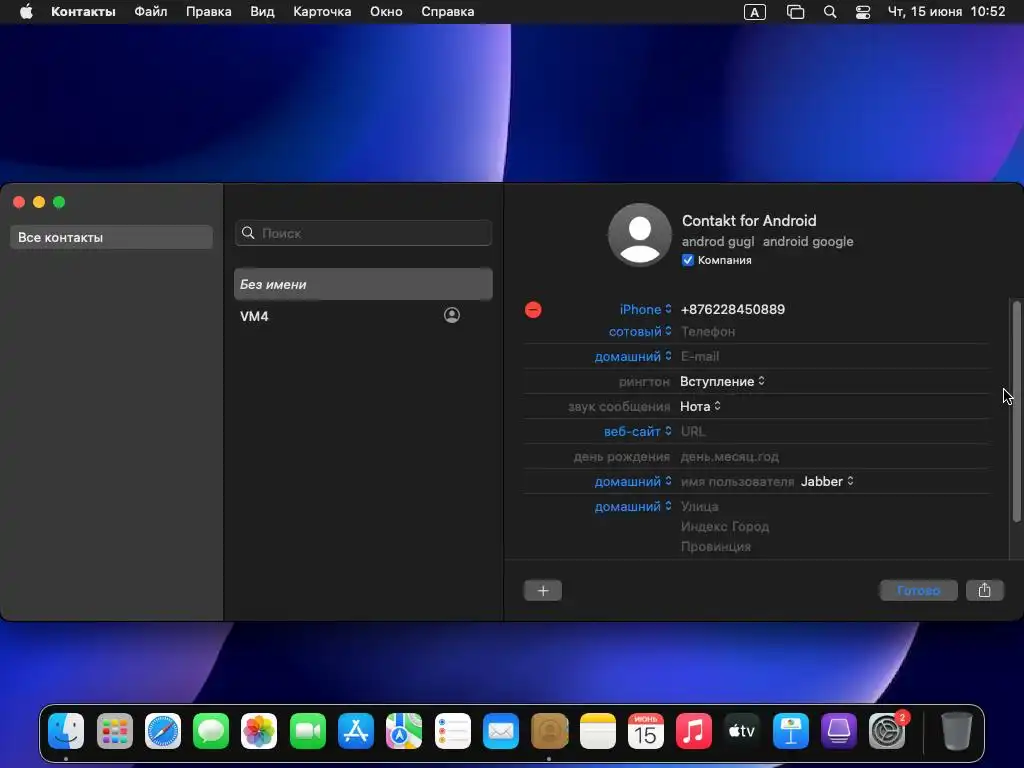Open the Нота message sound dropdown
Image resolution: width=1024 pixels, height=768 pixels.
click(700, 406)
